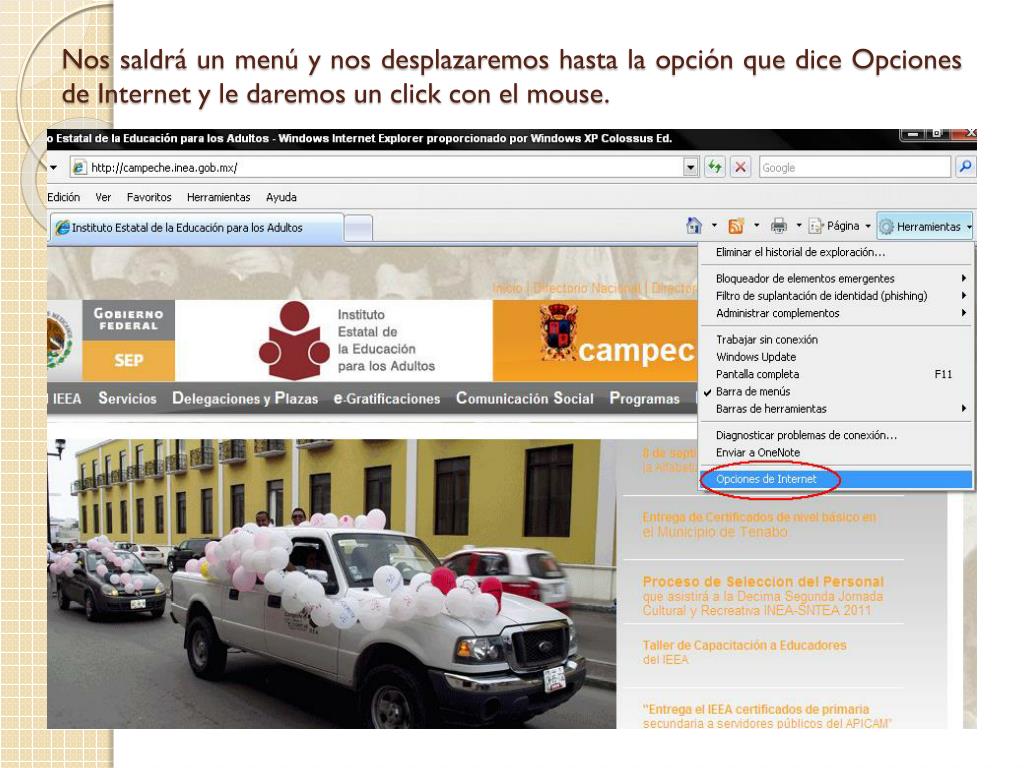This screenshot has width=1024, height=768.
Task: Open the dropdown arrow next to Print
Action: pyautogui.click(x=799, y=226)
